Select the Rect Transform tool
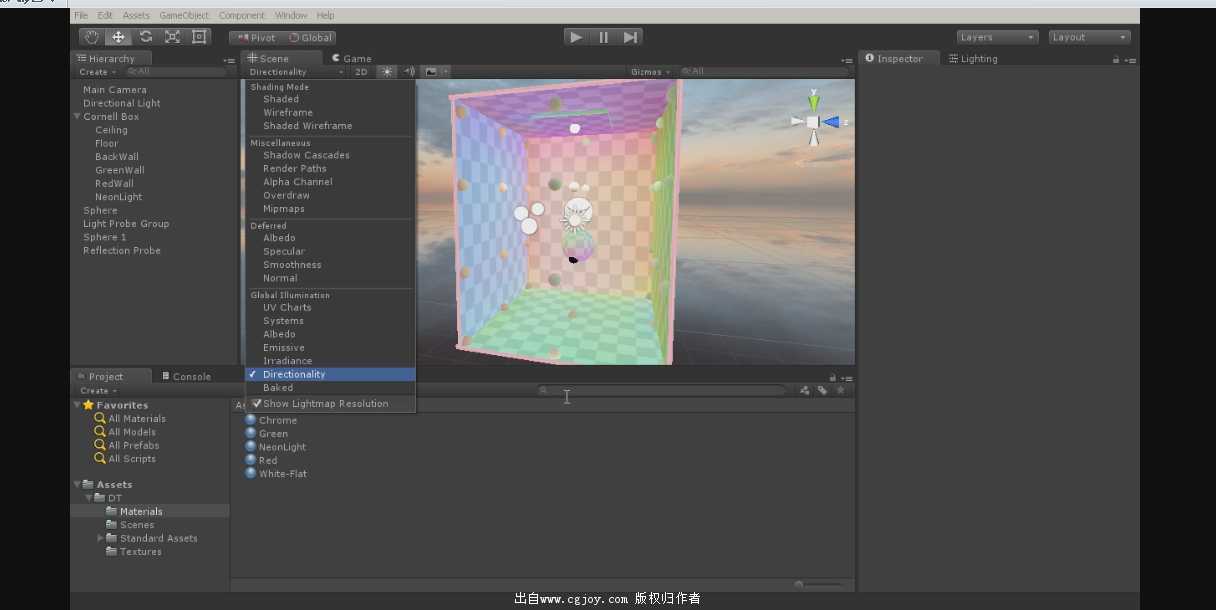Image resolution: width=1216 pixels, height=610 pixels. pyautogui.click(x=199, y=36)
